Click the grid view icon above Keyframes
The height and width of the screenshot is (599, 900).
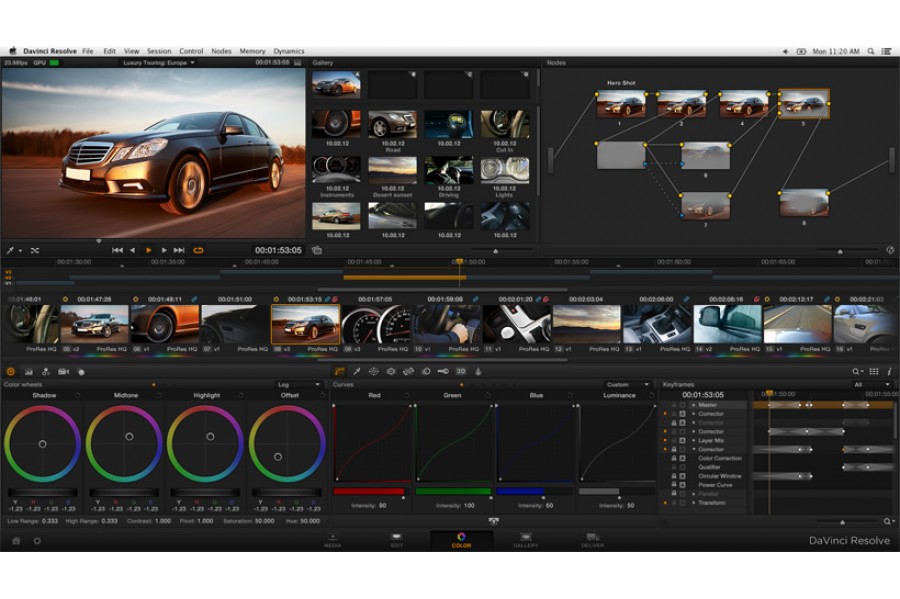pos(874,372)
